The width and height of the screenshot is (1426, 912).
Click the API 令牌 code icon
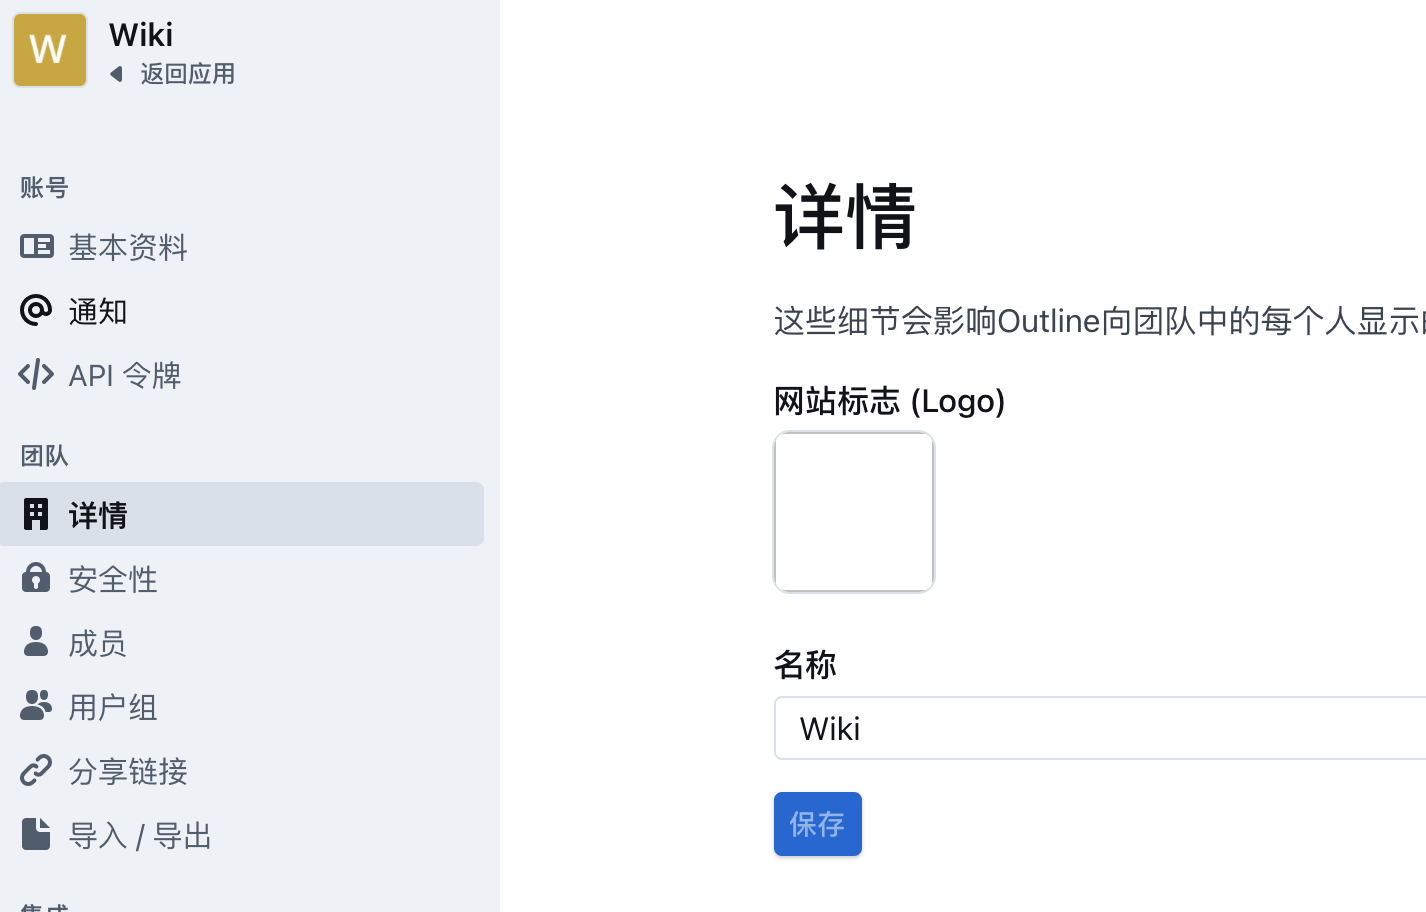point(36,375)
